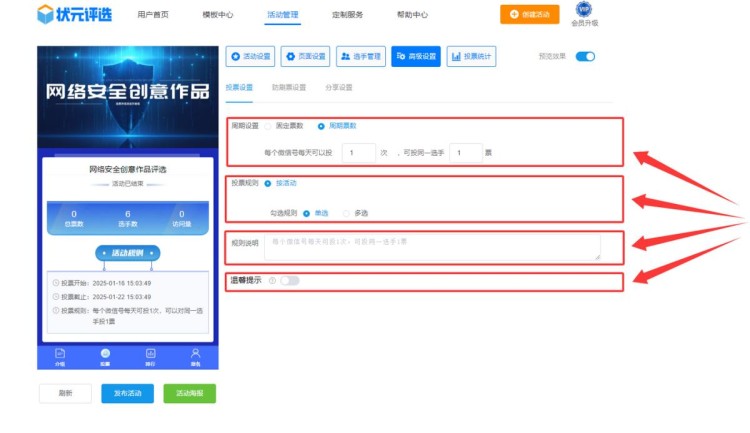Open 选手管理 with the people icon
Viewport: 750px width, 433px height.
[359, 57]
